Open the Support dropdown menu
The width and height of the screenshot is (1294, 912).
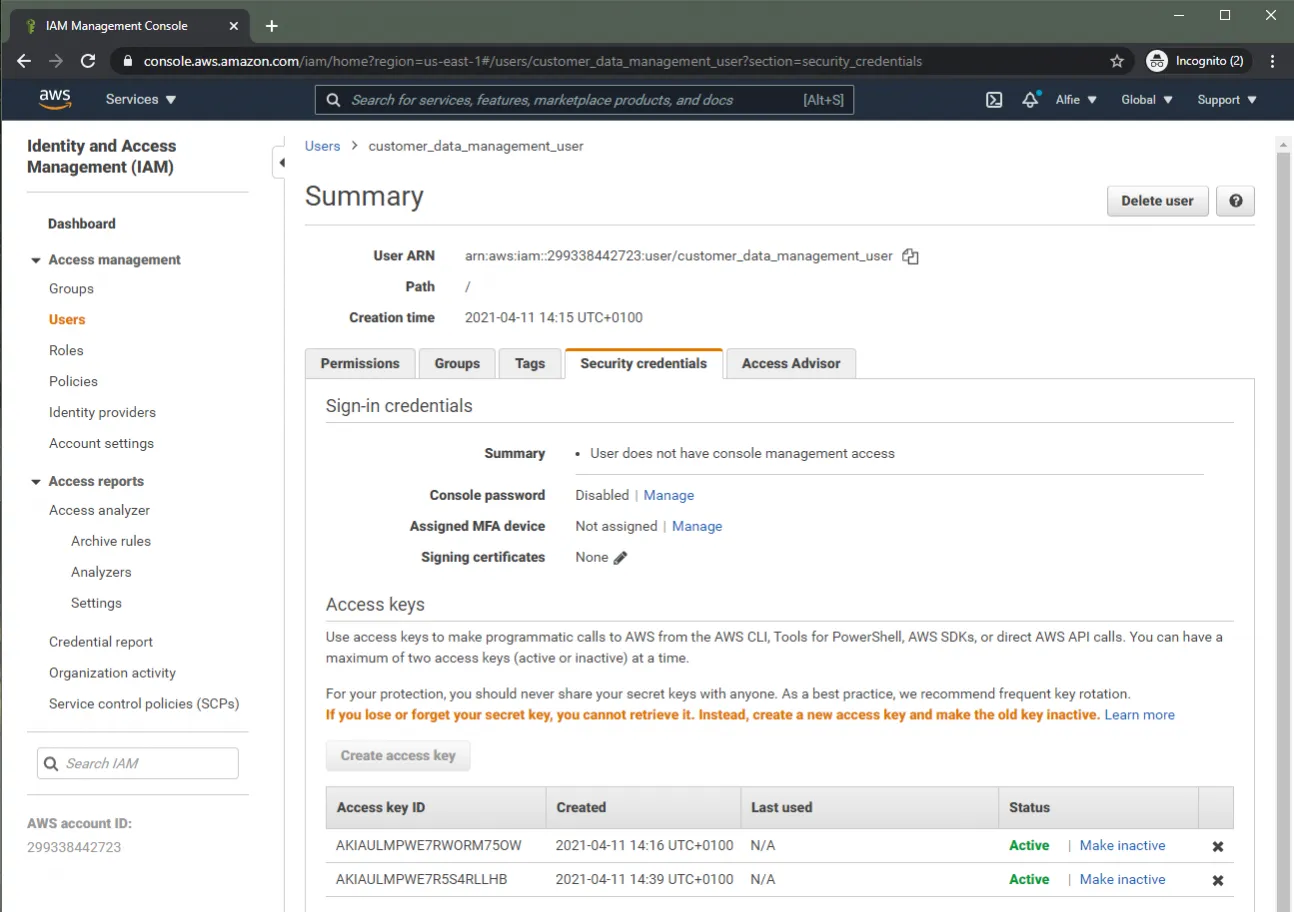[x=1227, y=100]
